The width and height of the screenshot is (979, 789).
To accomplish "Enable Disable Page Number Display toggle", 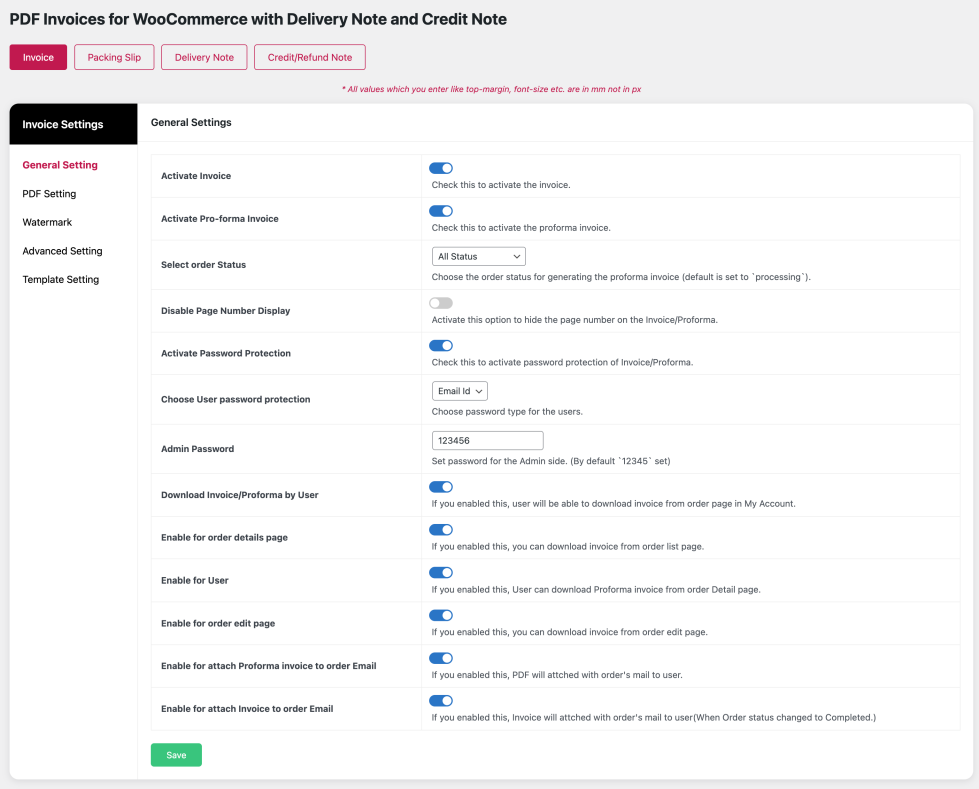I will click(440, 303).
